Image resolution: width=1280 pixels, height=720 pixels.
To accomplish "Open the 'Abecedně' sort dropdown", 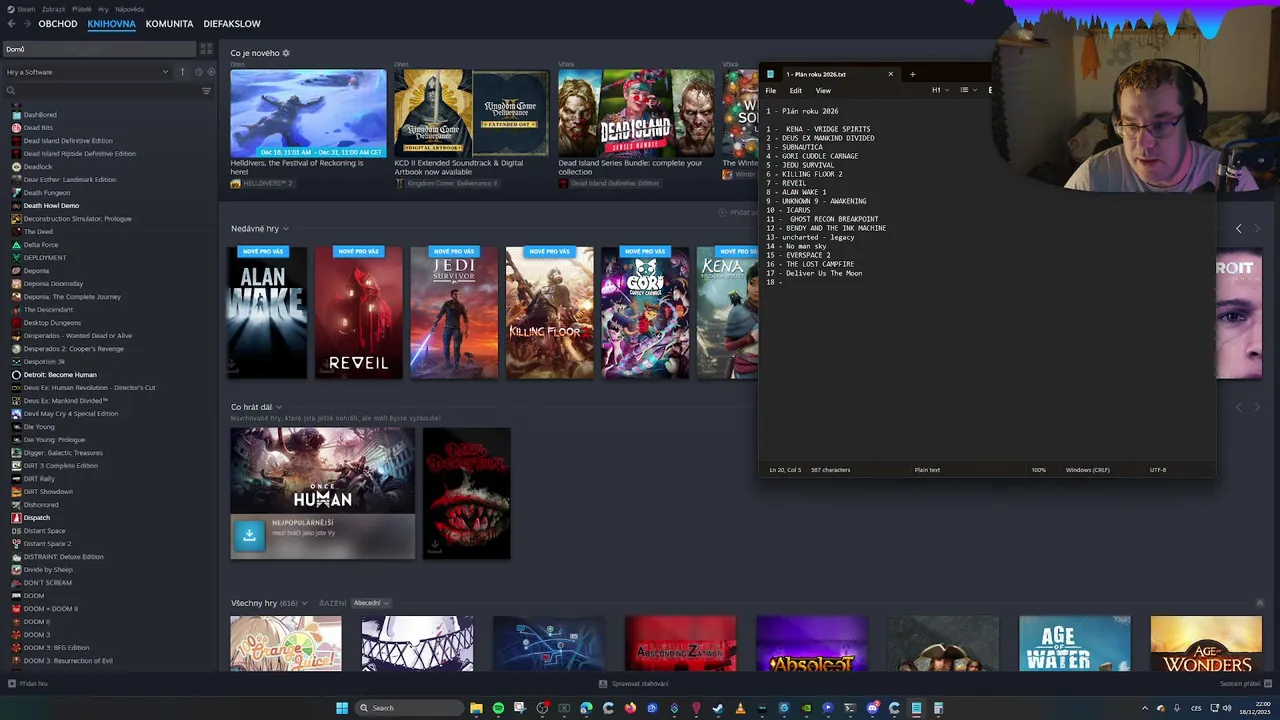I will coord(371,603).
